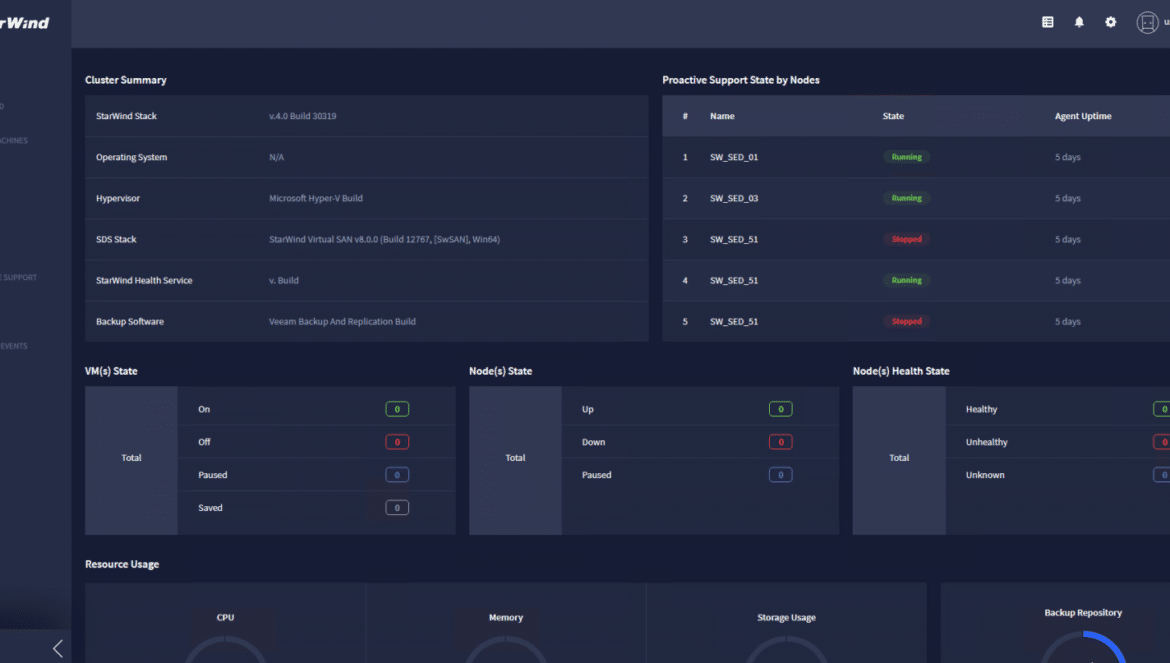Click the Veeam Backup And Replication Build value
Viewport: 1170px width, 663px height.
(x=342, y=321)
